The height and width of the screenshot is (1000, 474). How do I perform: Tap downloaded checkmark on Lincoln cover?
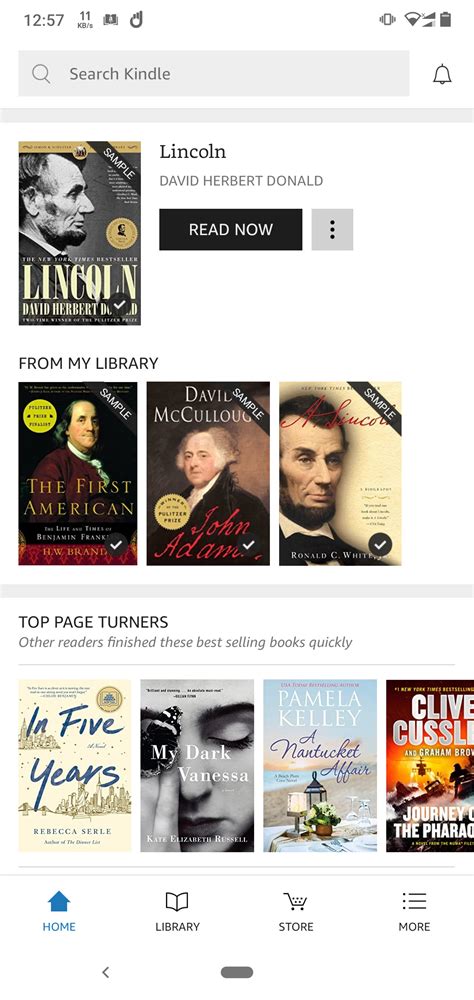[x=119, y=305]
